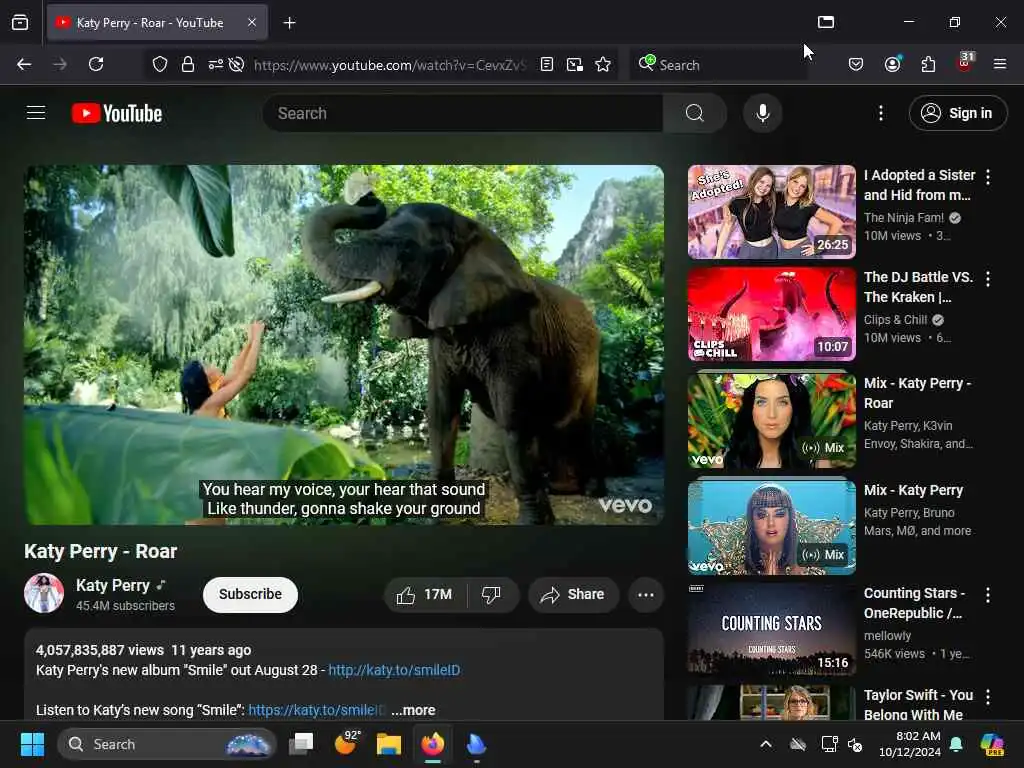Open YouTube settings three-dot menu
Viewport: 1024px width, 768px height.
click(880, 113)
